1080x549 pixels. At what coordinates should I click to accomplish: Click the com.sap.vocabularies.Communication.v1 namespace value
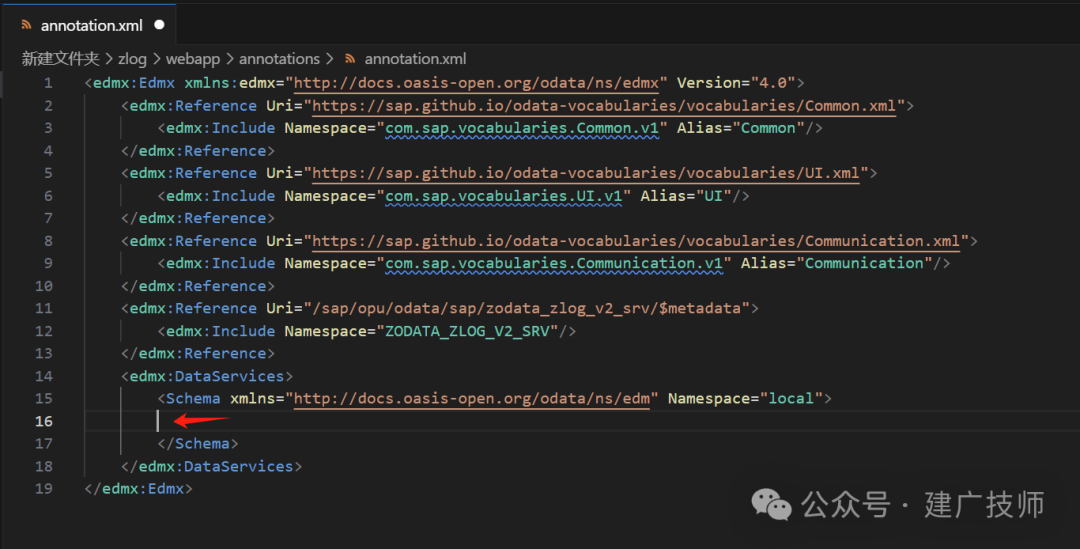[554, 263]
